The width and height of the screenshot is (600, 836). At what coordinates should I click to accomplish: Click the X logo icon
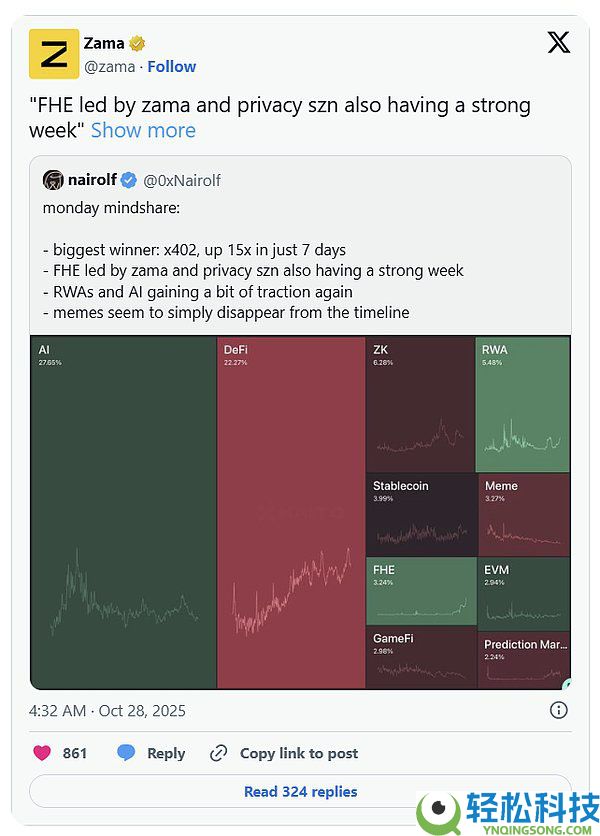click(559, 43)
